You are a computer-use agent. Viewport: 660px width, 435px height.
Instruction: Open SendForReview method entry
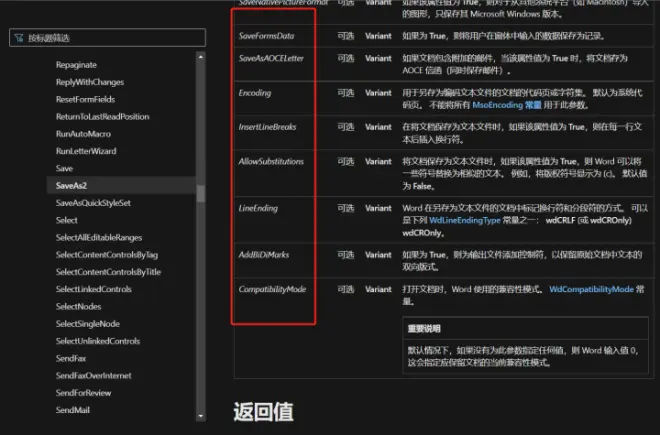point(83,393)
